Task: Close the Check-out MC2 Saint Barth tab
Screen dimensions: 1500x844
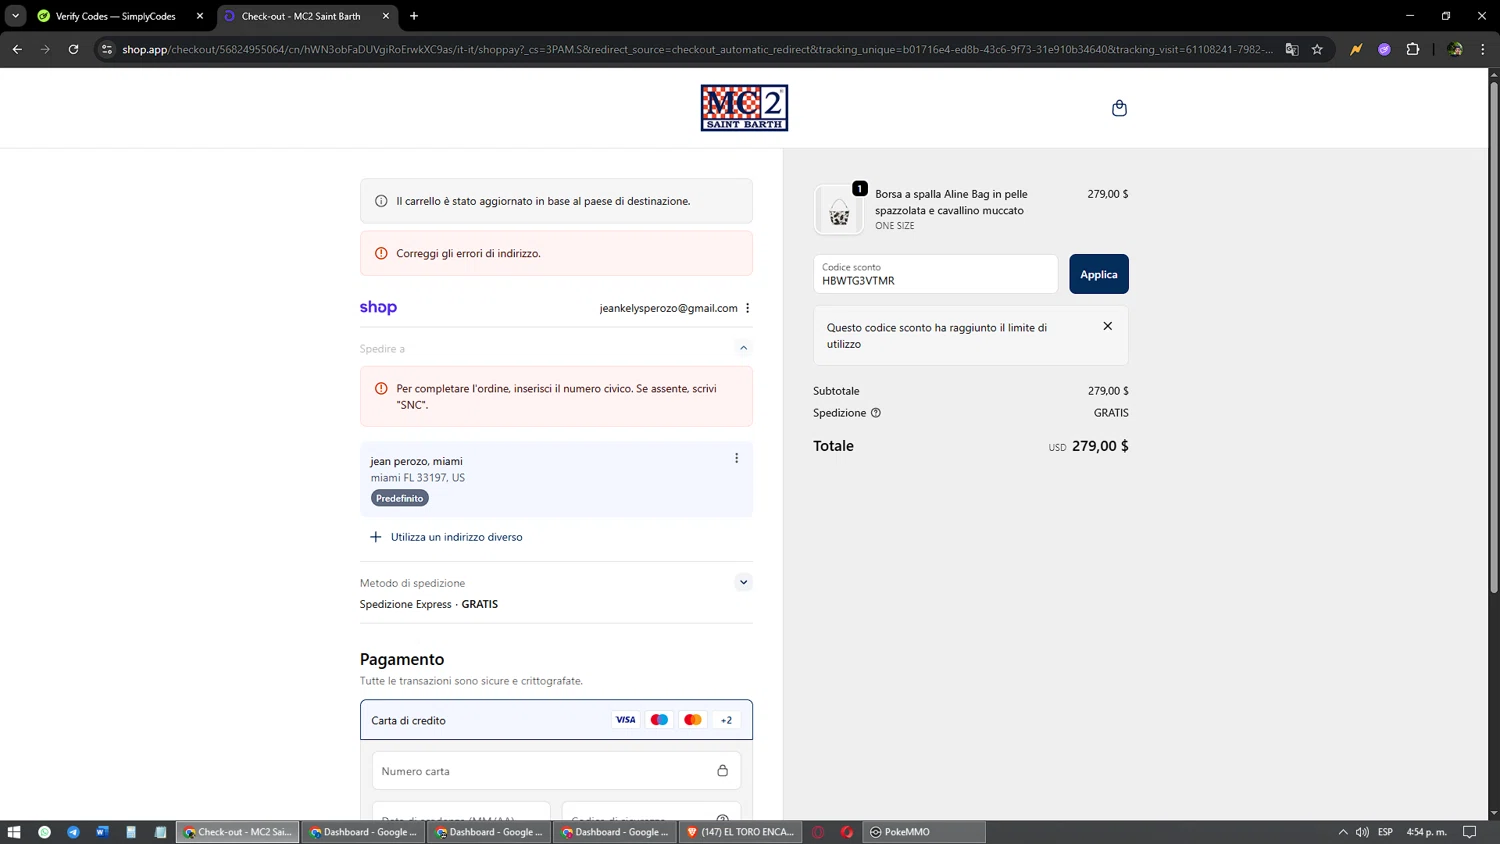Action: click(x=386, y=16)
